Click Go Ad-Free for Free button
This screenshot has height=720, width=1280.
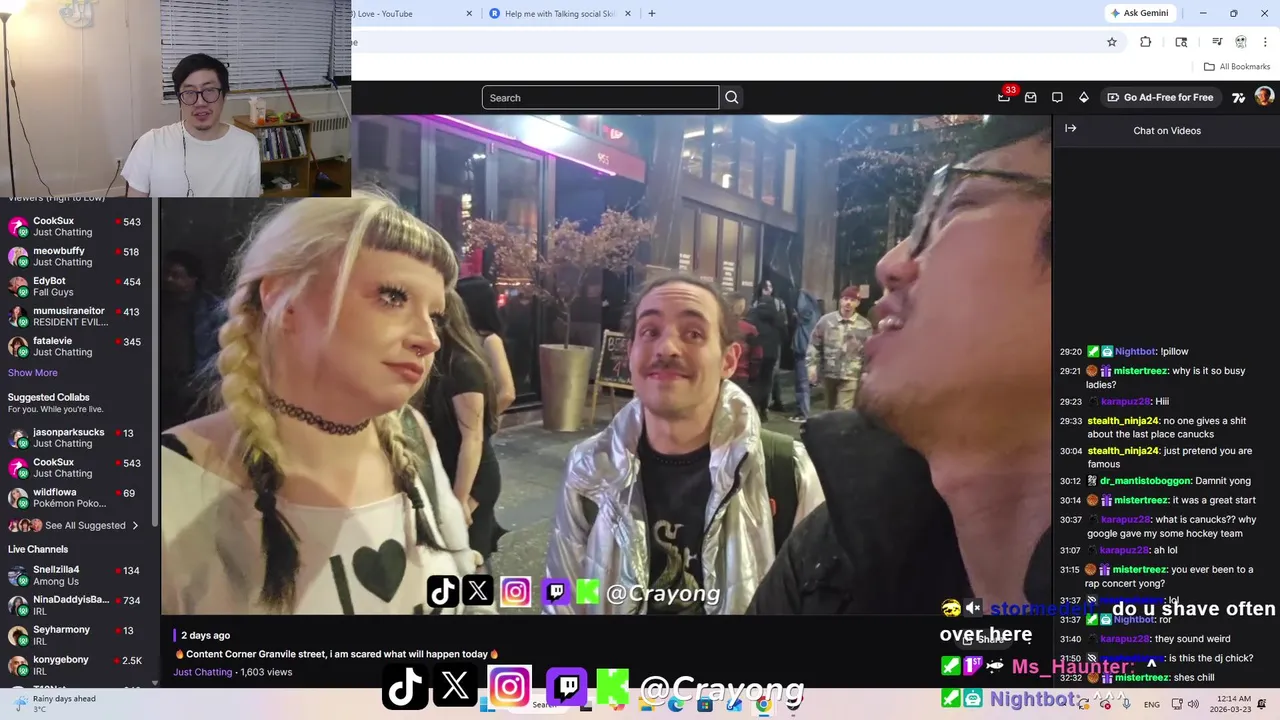click(1160, 97)
